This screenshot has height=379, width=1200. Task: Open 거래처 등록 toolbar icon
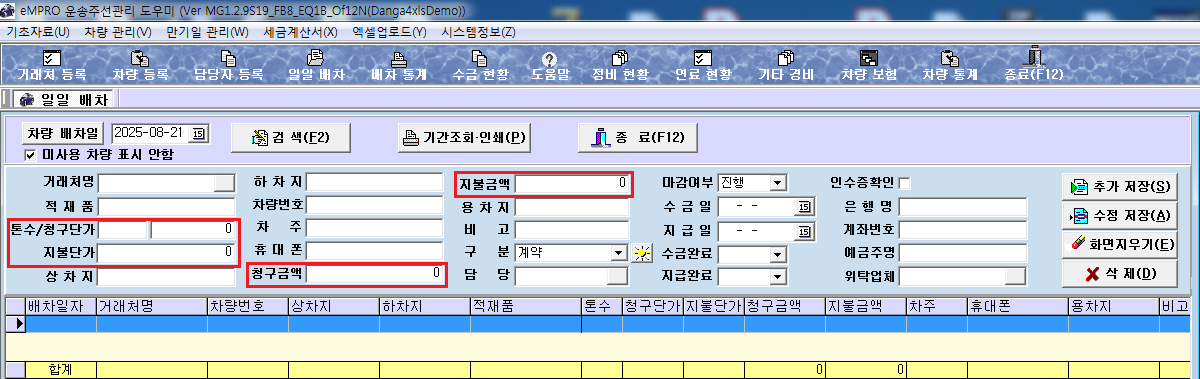(x=51, y=67)
